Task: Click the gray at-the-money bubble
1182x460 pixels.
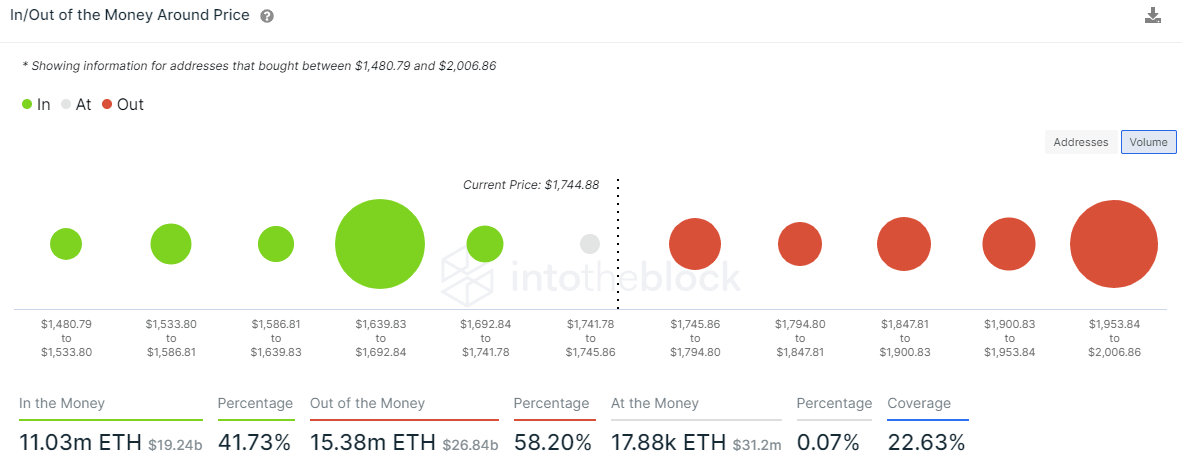Action: (x=590, y=244)
